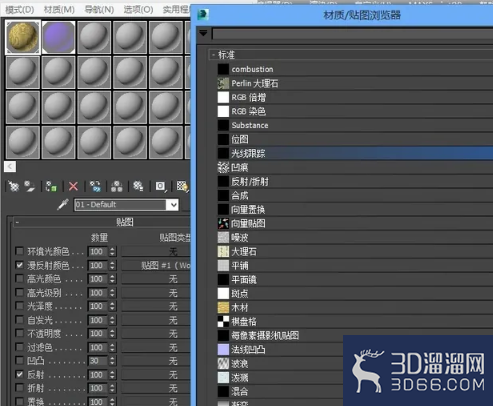
Task: Enable the 高光级别 map checkbox
Action: click(x=19, y=292)
